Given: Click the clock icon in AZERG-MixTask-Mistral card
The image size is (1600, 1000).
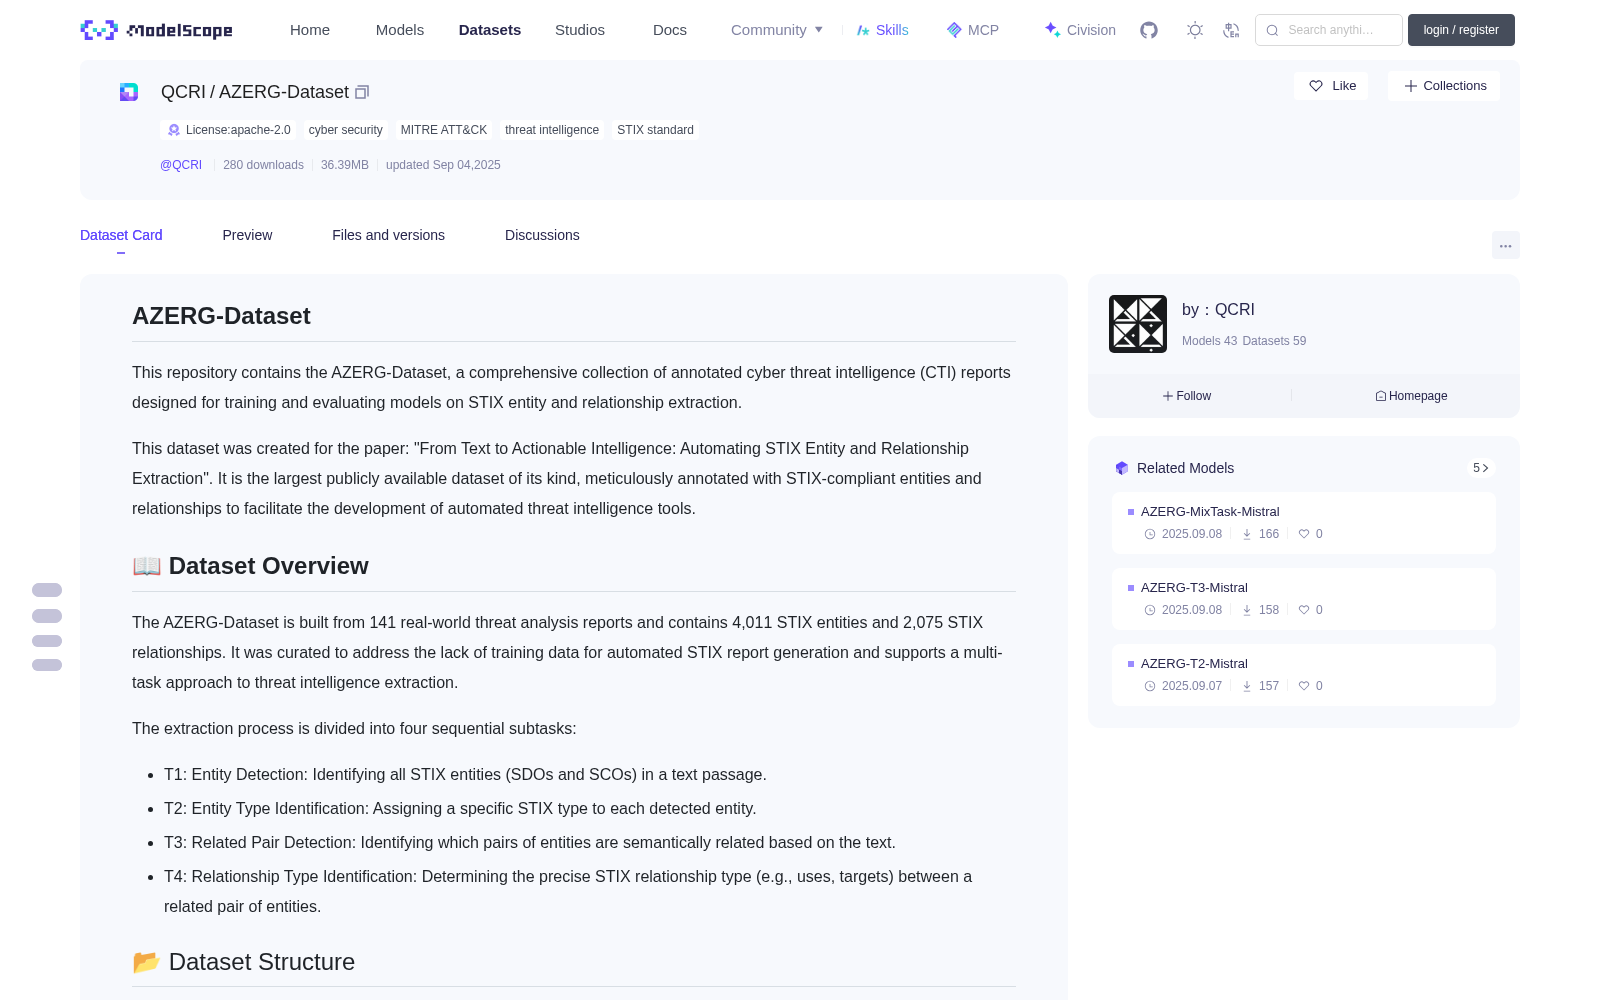Looking at the screenshot, I should pyautogui.click(x=1150, y=534).
